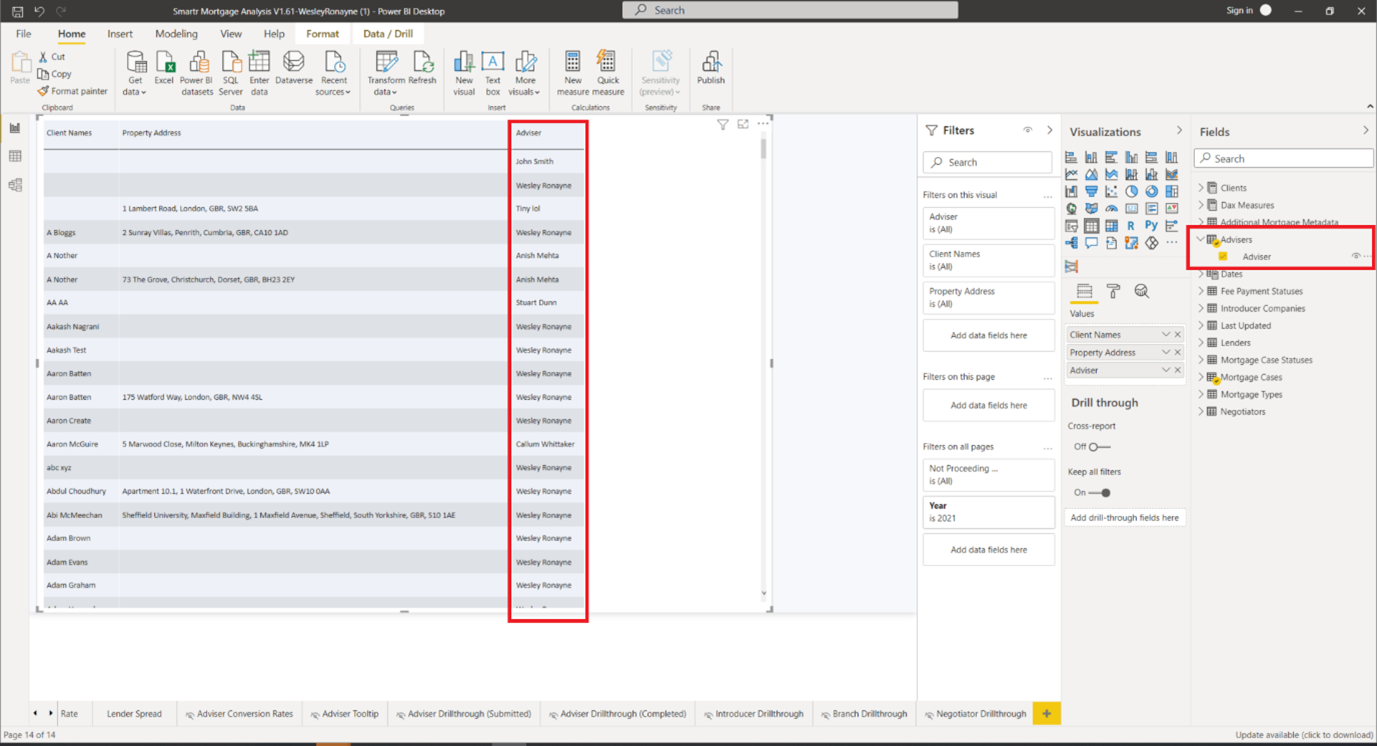Select the Matrix visualization icon

(x=1111, y=226)
